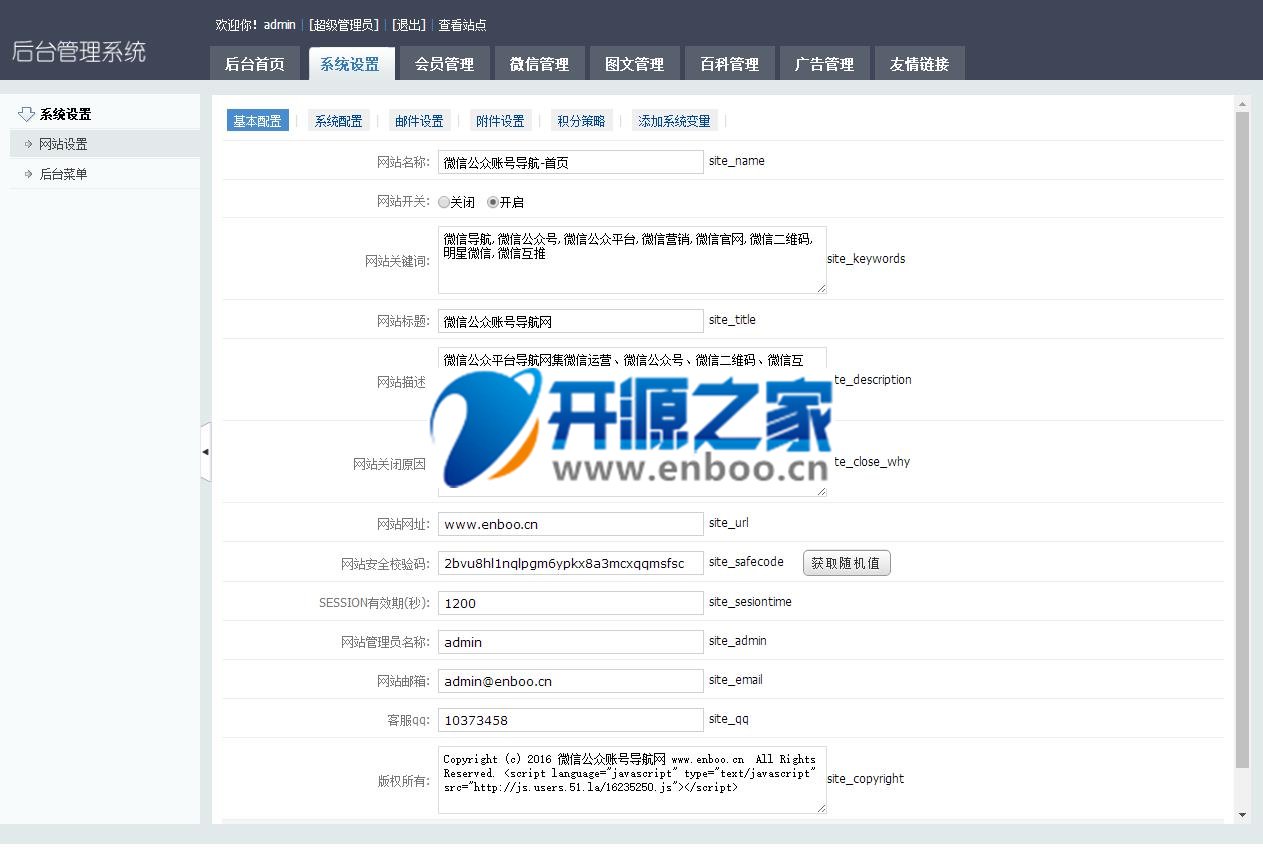Click the site_keywords variable label
1263x856 pixels.
866,259
